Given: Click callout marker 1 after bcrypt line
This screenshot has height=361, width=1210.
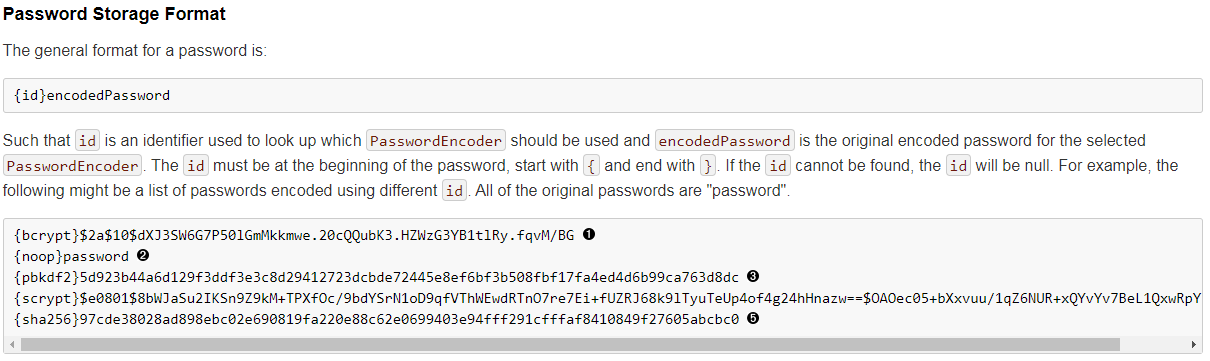Looking at the screenshot, I should point(589,235).
